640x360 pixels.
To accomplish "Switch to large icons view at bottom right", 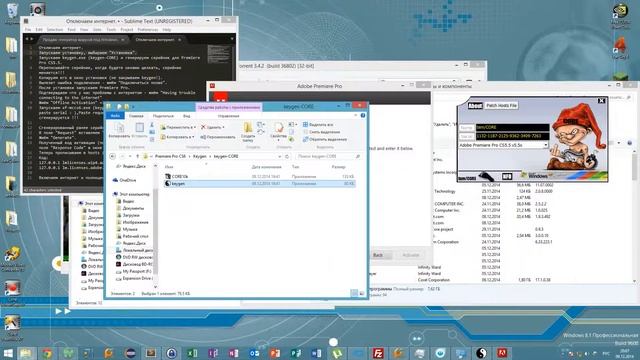I will point(362,293).
